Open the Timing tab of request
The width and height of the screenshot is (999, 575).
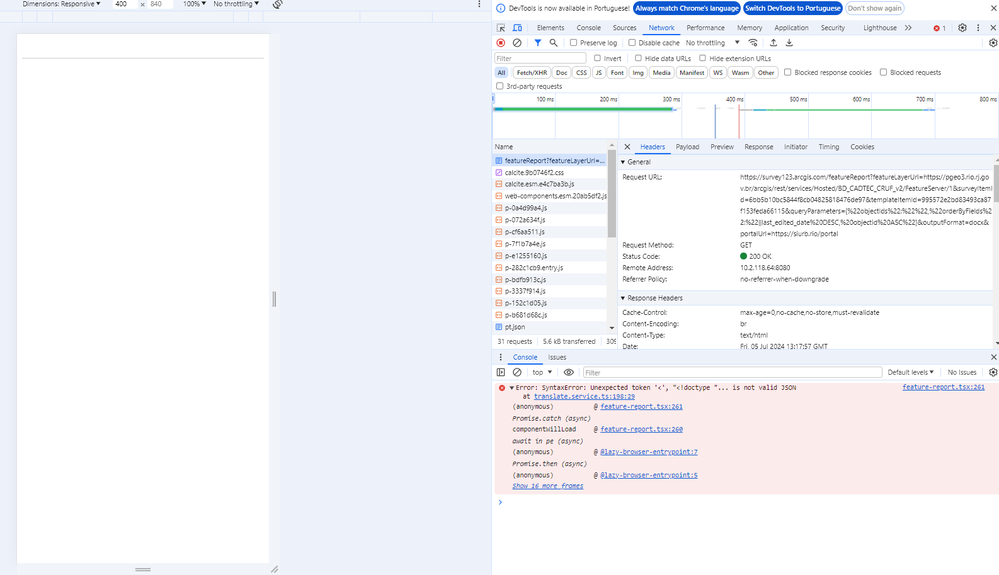829,146
